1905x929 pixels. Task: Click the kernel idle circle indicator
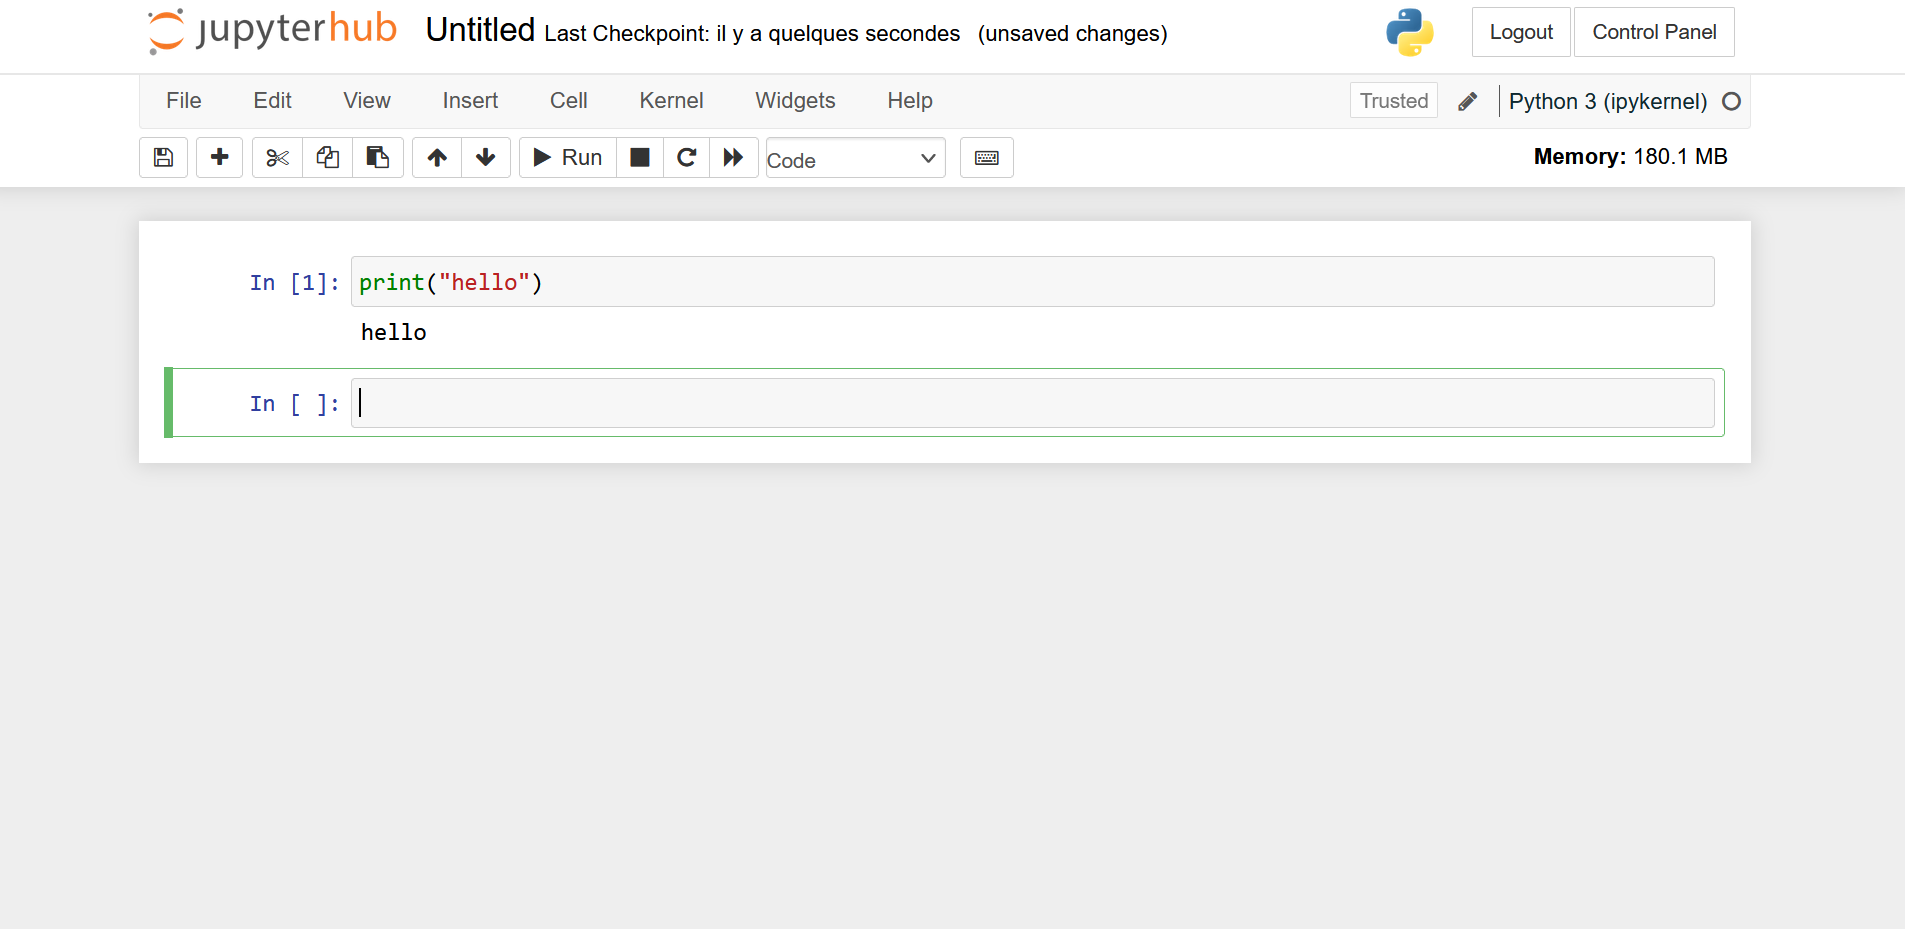[1732, 101]
